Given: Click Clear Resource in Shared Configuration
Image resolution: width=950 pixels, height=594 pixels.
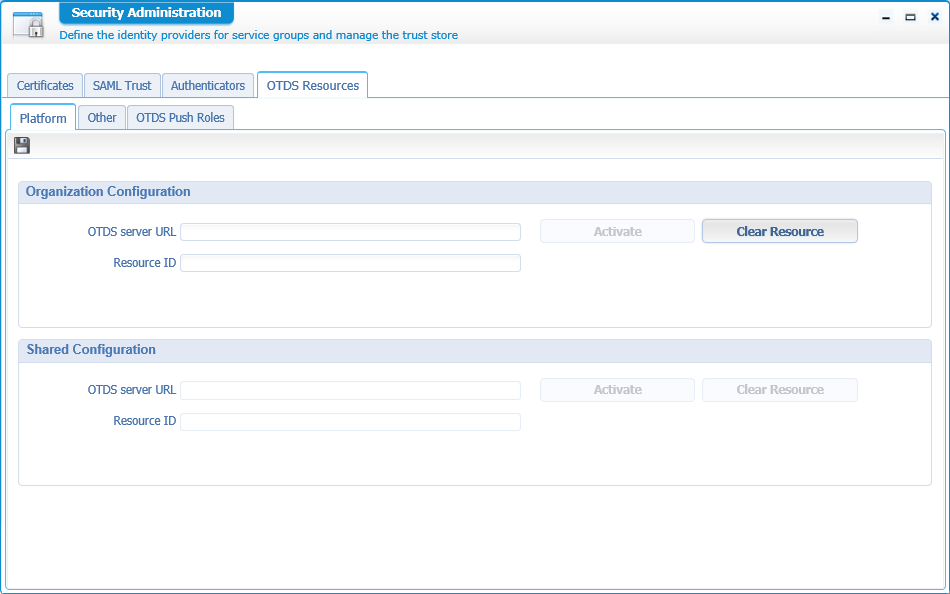Looking at the screenshot, I should coord(780,390).
